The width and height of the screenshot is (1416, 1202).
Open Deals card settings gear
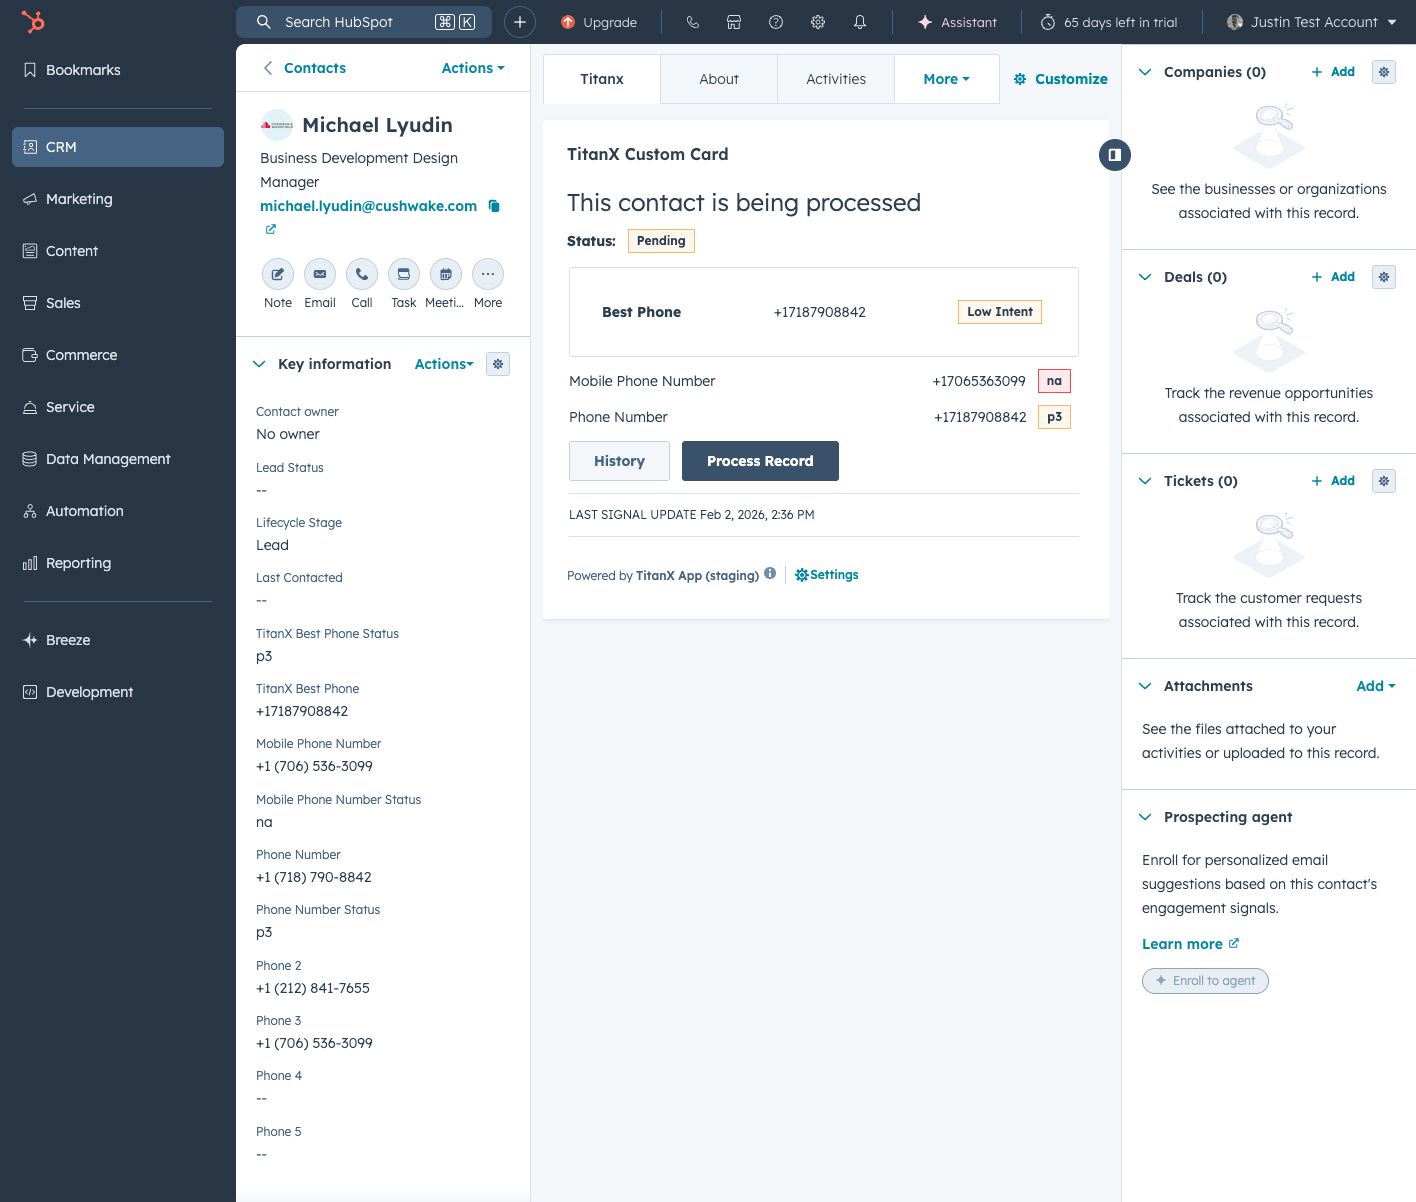point(1384,277)
